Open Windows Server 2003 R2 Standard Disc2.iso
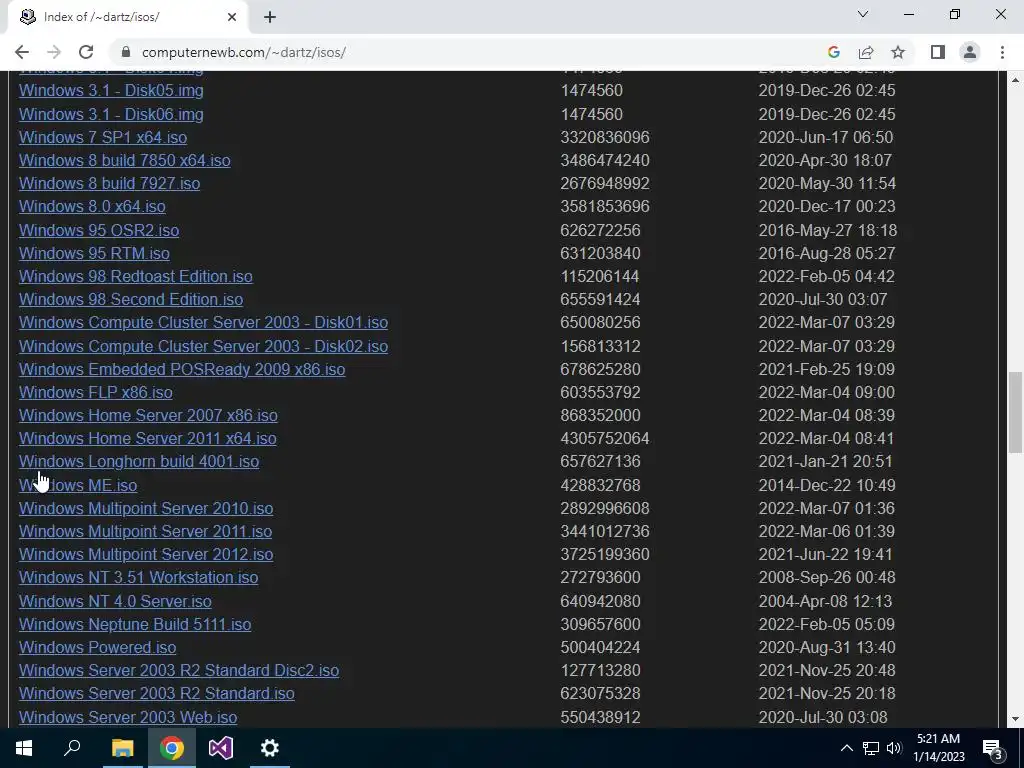 tap(179, 670)
